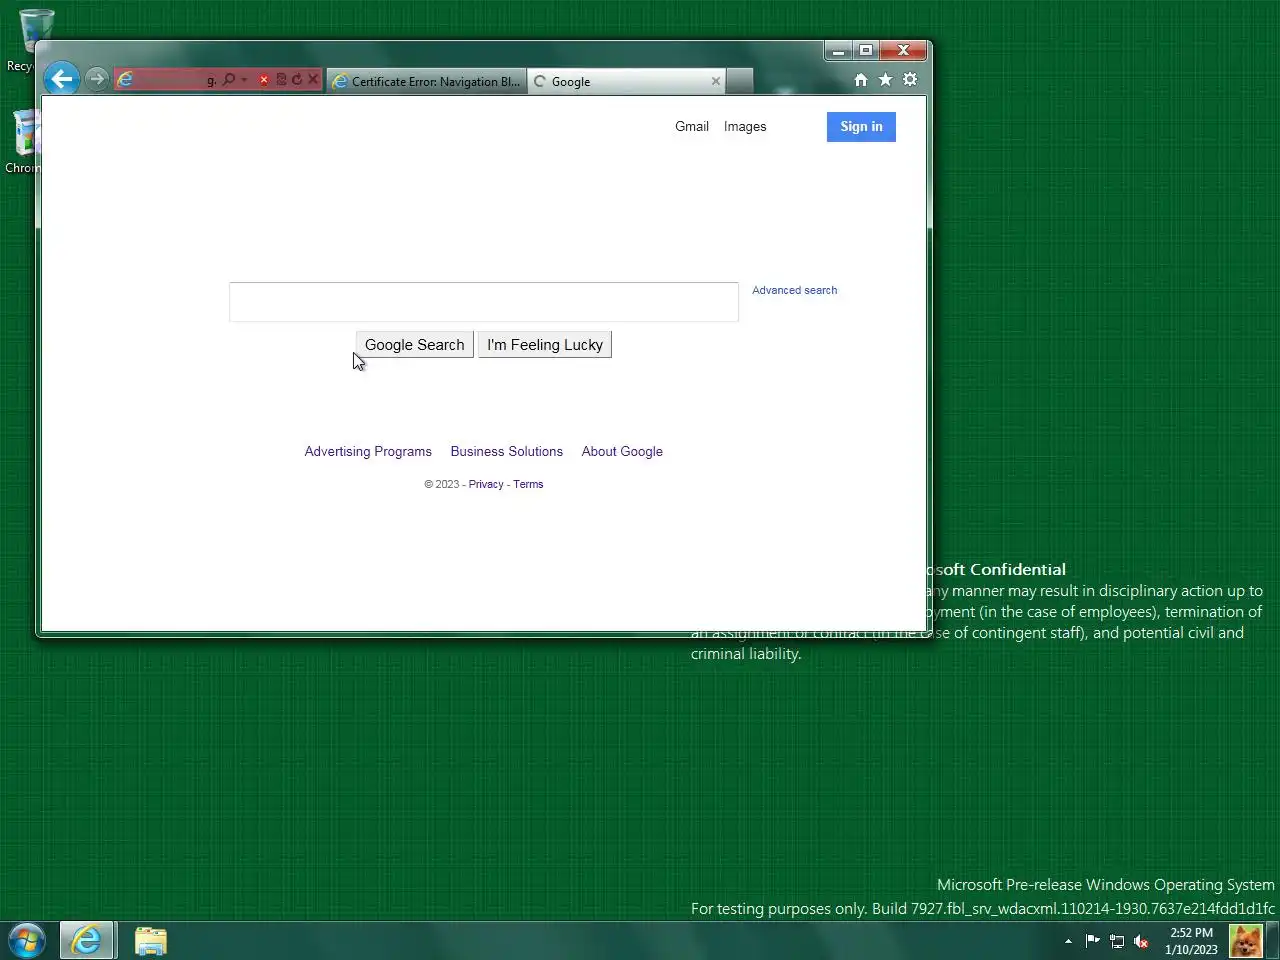Show hidden tray icons arrow
The image size is (1280, 960).
pos(1068,941)
